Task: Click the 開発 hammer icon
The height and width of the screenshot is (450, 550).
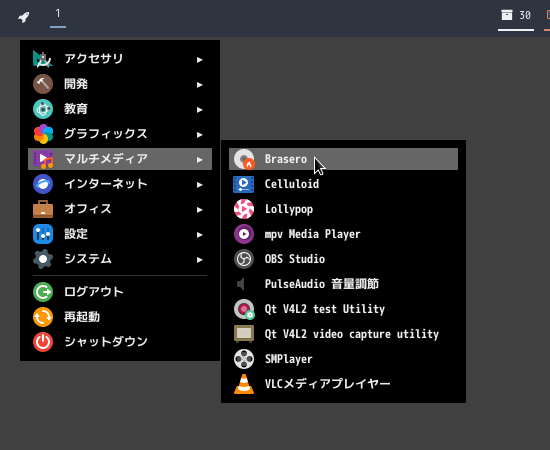Action: coord(43,84)
